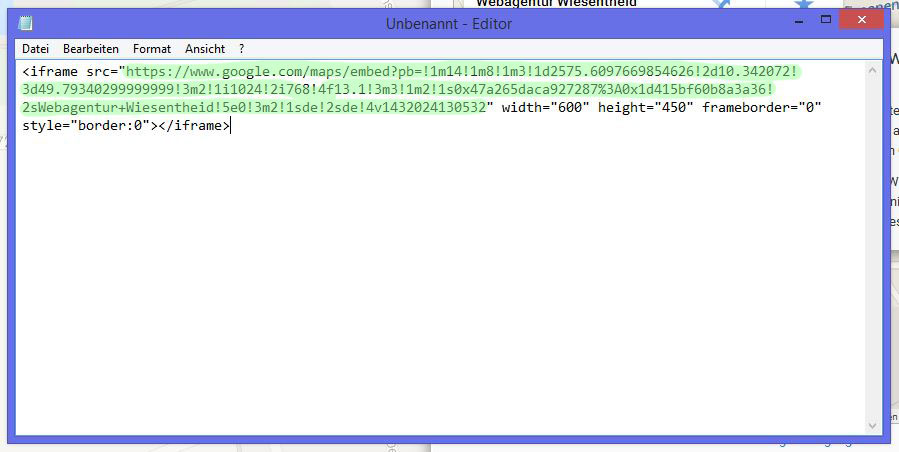This screenshot has width=899, height=452.
Task: Place cursor in the highlighted Google Maps URL
Action: point(400,90)
